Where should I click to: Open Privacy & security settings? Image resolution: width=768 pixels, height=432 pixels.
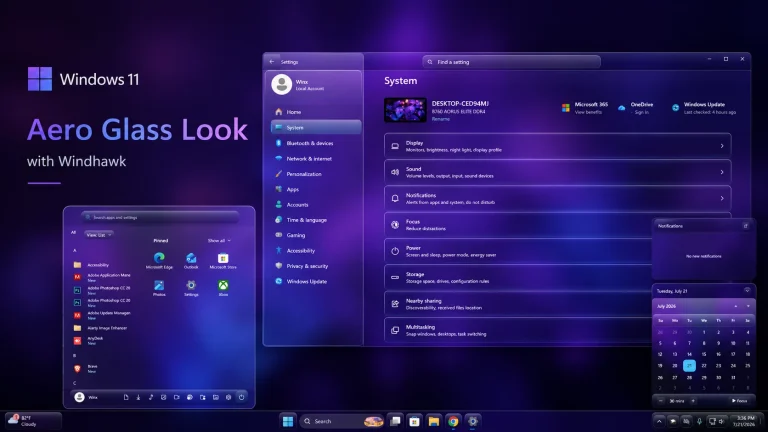pyautogui.click(x=315, y=266)
